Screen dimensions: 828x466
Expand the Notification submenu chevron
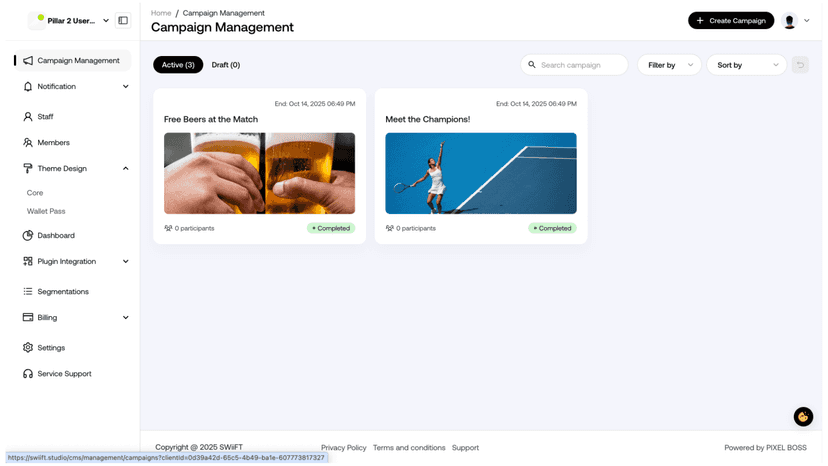(126, 87)
